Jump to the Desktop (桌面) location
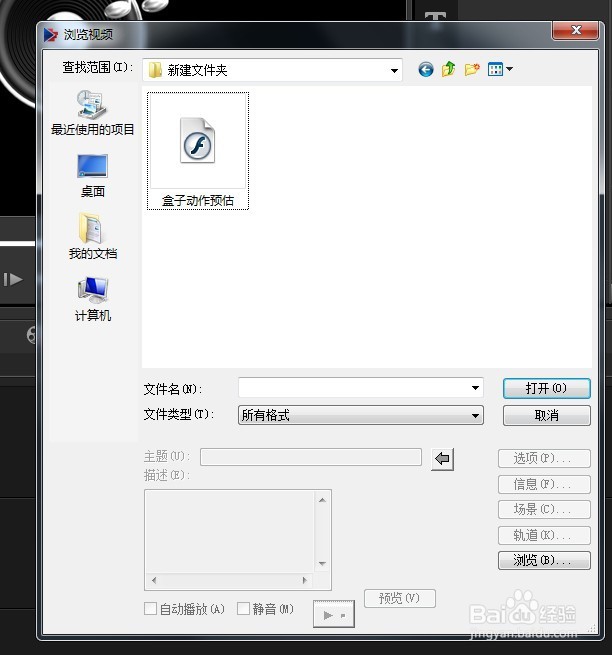The height and width of the screenshot is (655, 612). pos(92,175)
